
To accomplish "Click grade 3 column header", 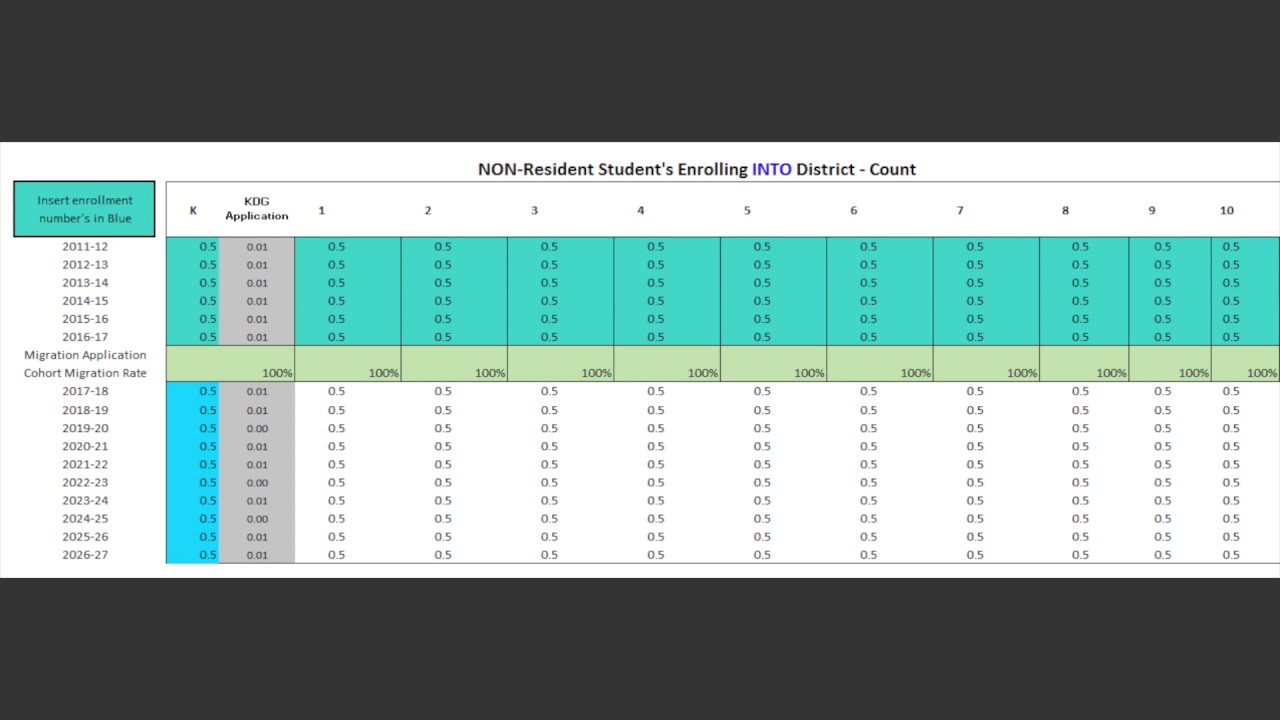I will (534, 210).
